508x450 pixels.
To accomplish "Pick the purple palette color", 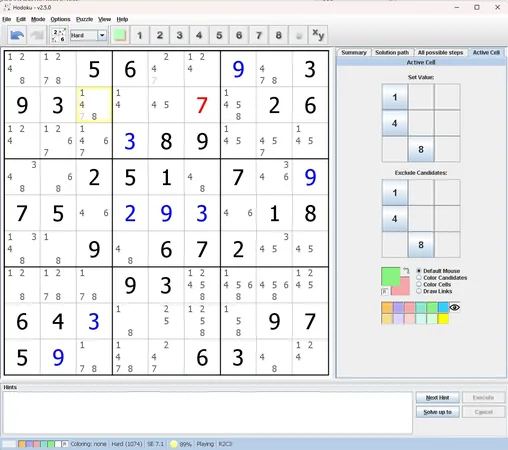I will click(398, 307).
